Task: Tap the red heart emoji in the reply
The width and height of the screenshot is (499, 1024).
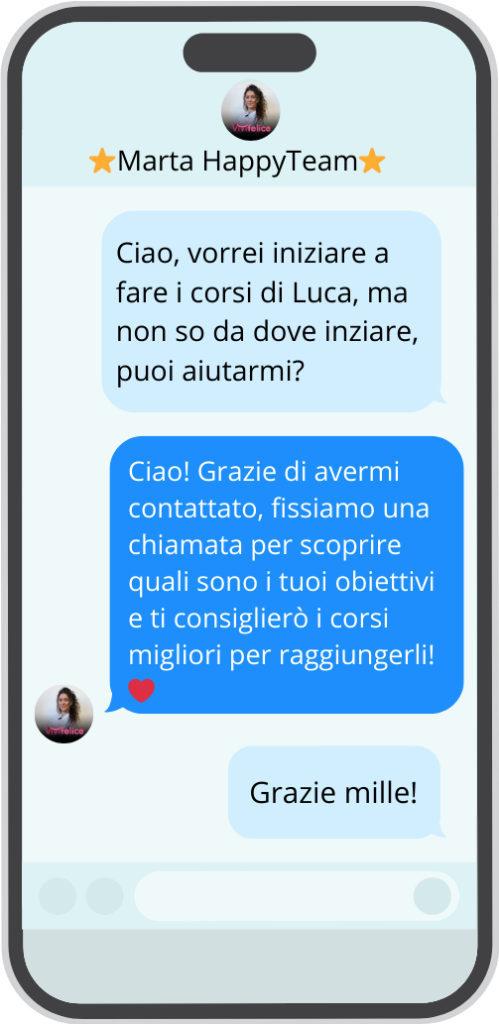Action: [x=141, y=690]
